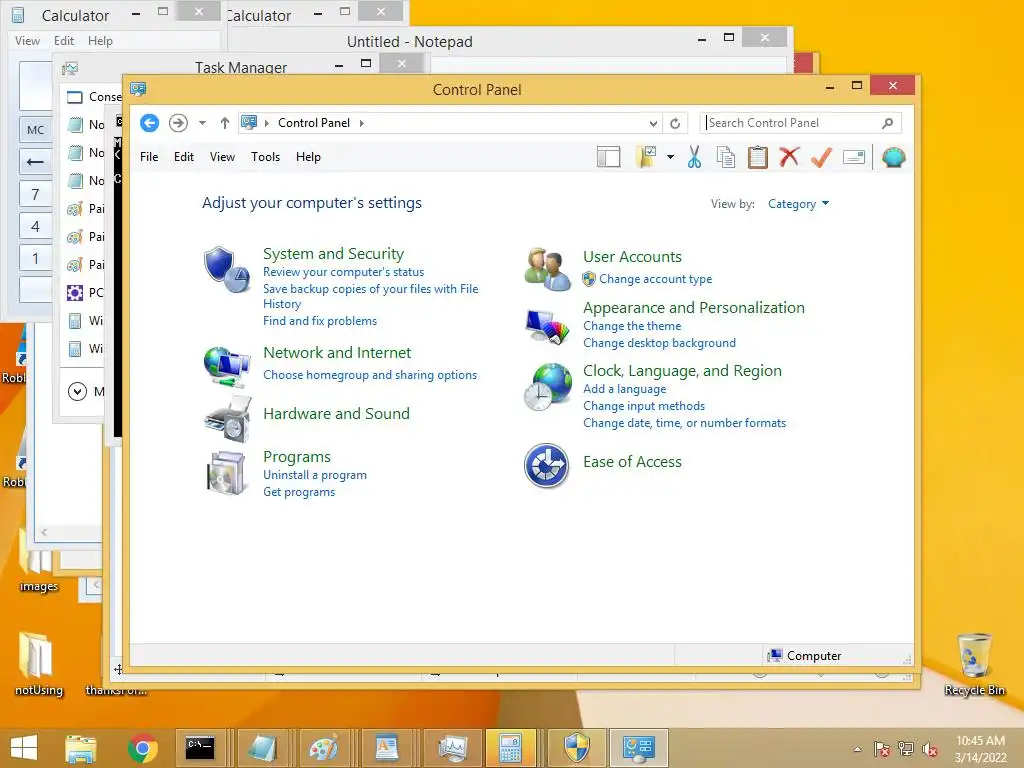The height and width of the screenshot is (768, 1024).
Task: Click the clock showing 10:45 AM
Action: coord(980,741)
